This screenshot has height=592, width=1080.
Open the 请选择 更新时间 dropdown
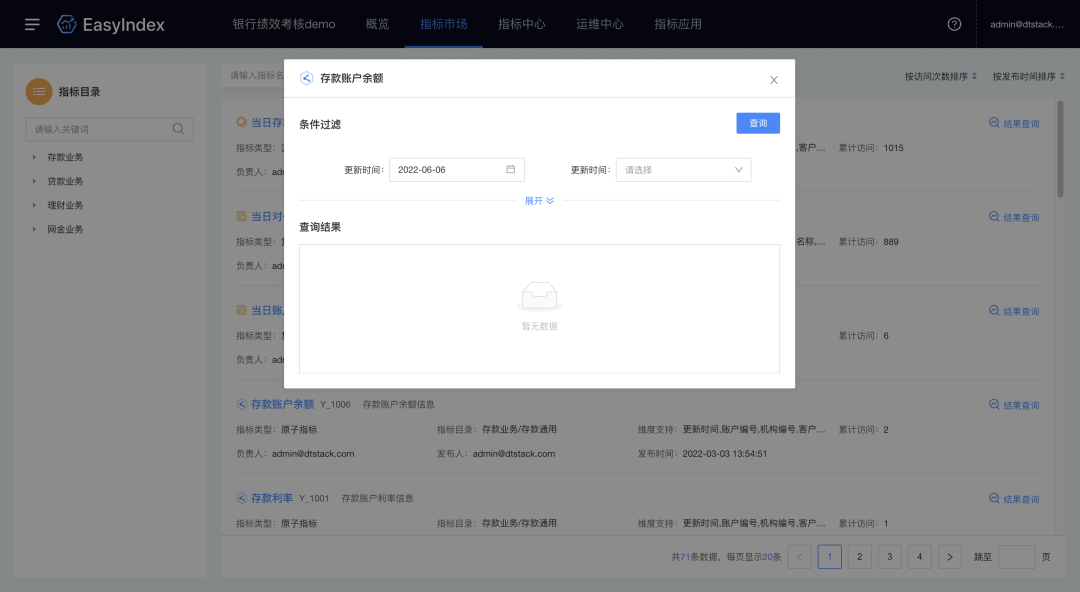[683, 170]
